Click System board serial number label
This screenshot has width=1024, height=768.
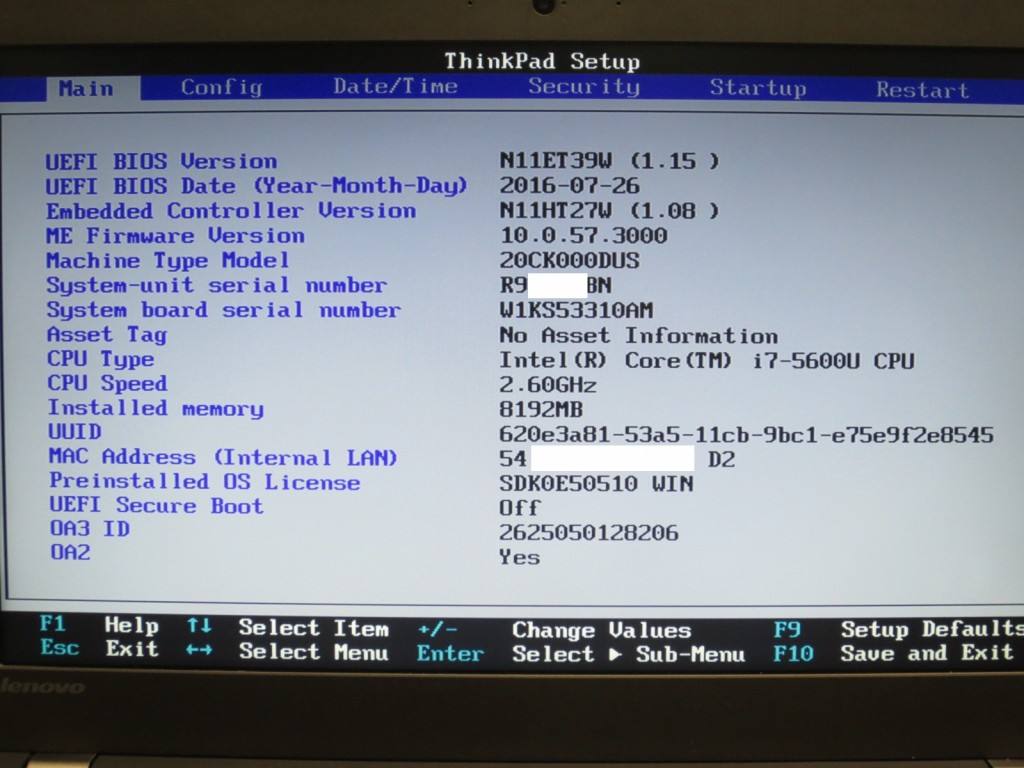click(x=223, y=310)
